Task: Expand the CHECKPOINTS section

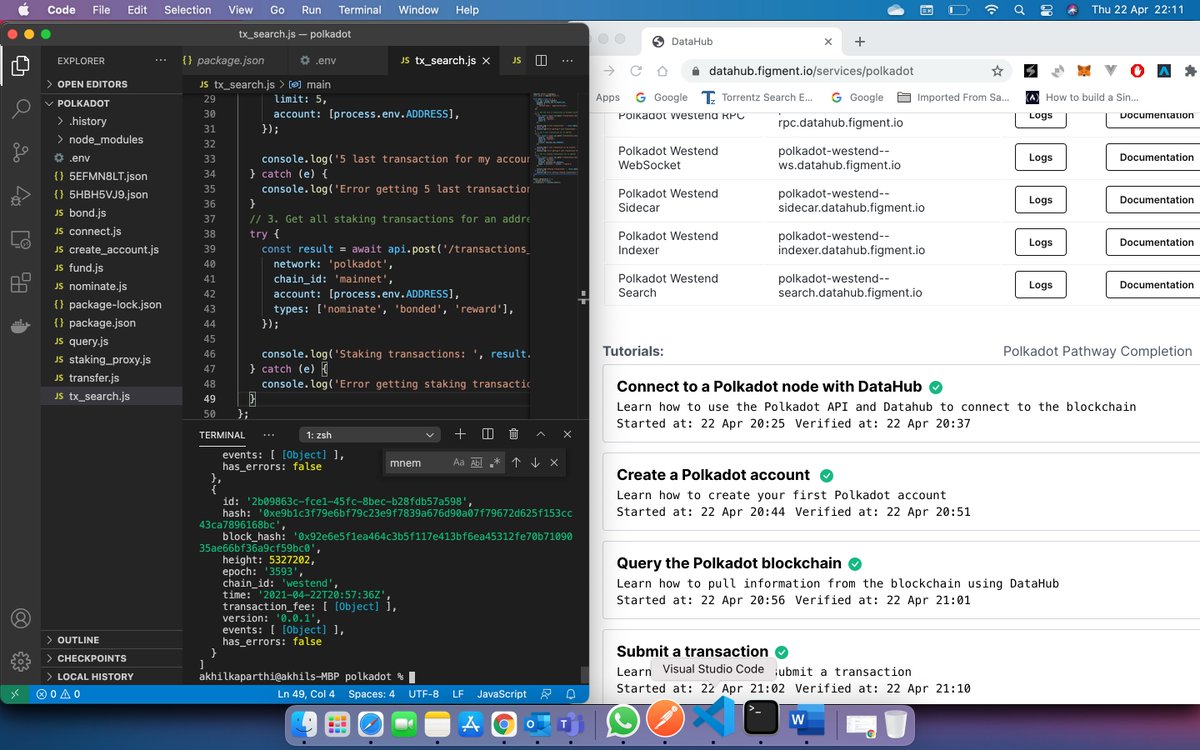Action: point(111,658)
